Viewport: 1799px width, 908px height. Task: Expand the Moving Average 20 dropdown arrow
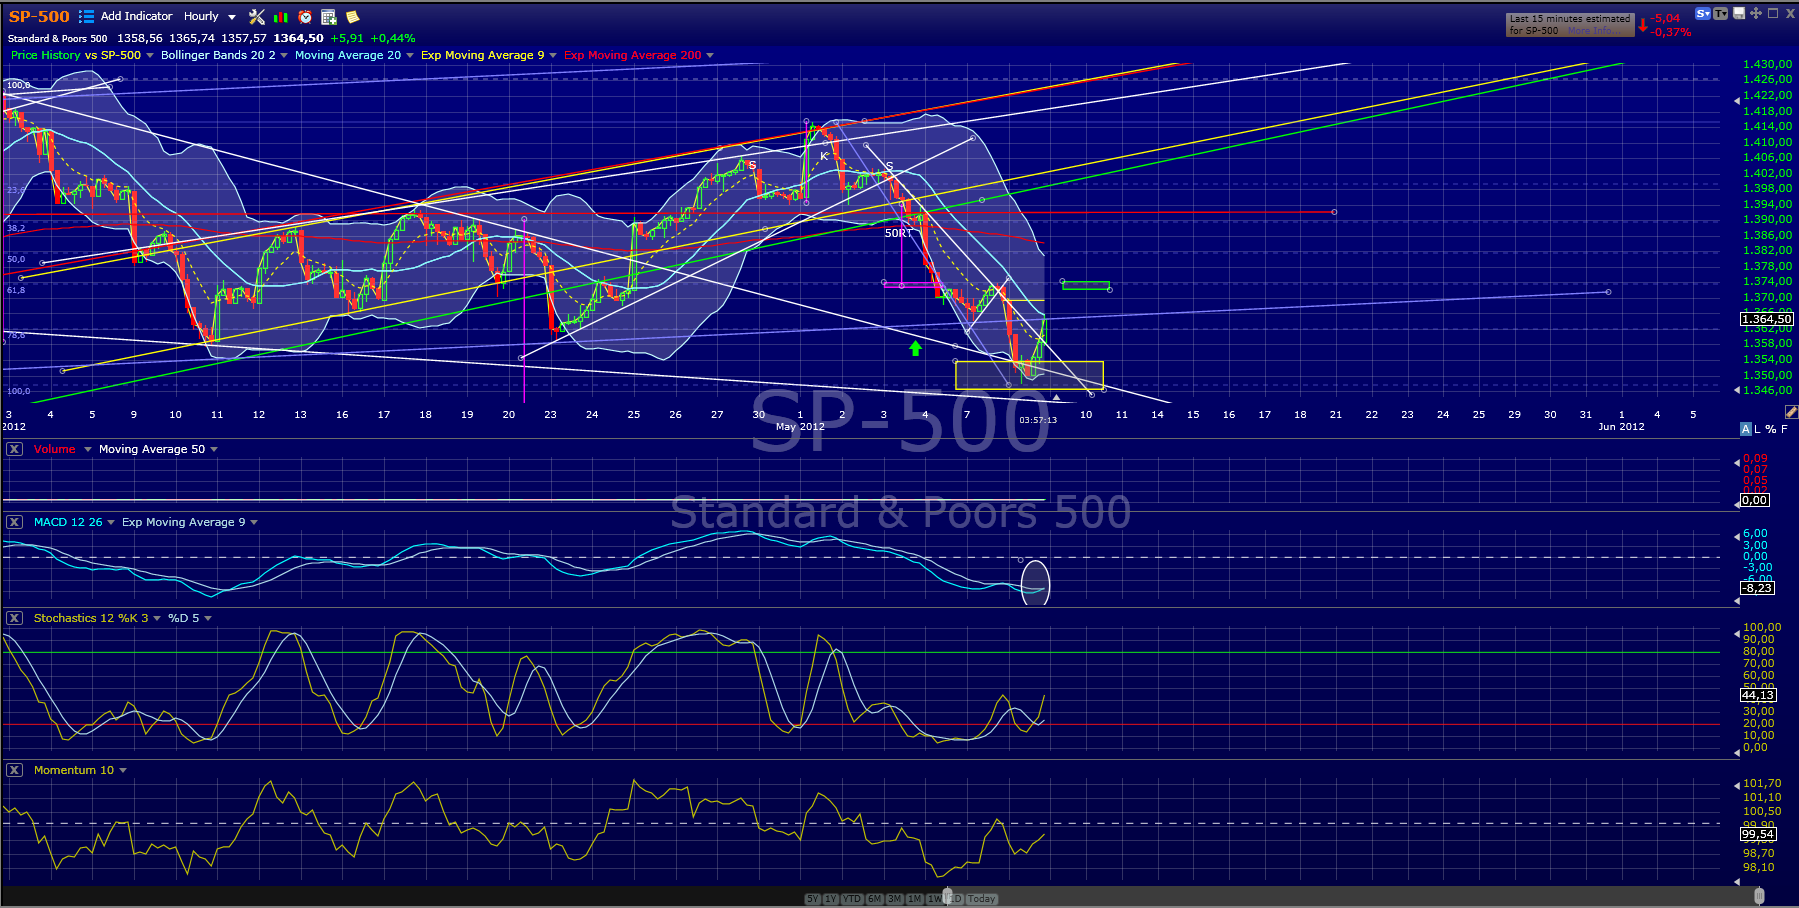(410, 56)
